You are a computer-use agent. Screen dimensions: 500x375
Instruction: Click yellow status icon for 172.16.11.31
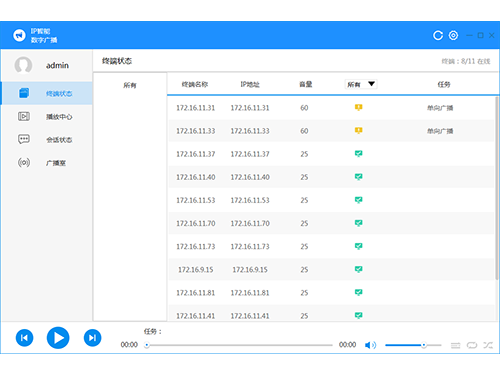(x=358, y=107)
